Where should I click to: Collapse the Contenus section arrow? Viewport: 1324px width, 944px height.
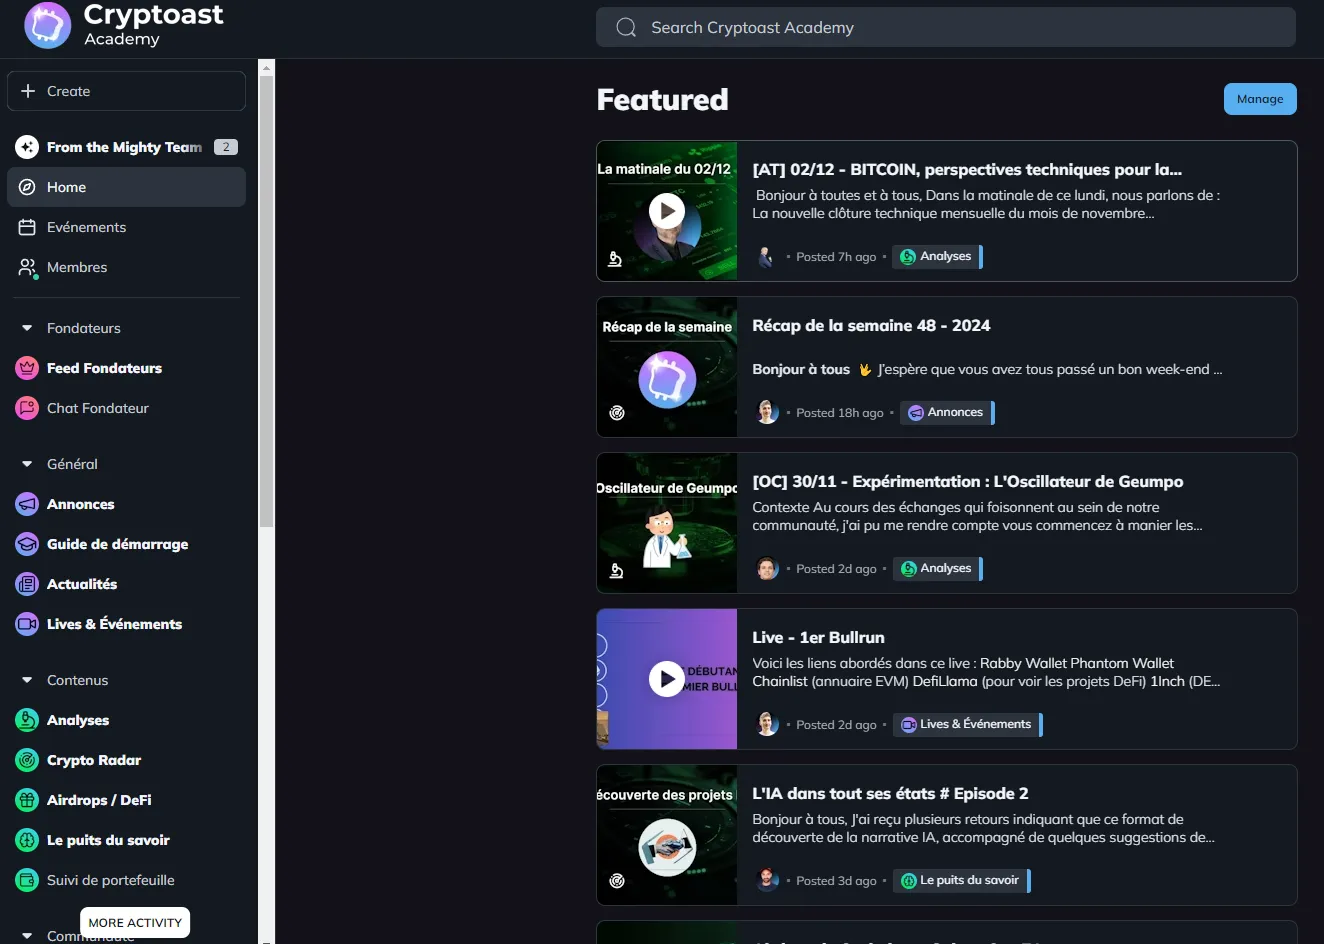(x=27, y=680)
